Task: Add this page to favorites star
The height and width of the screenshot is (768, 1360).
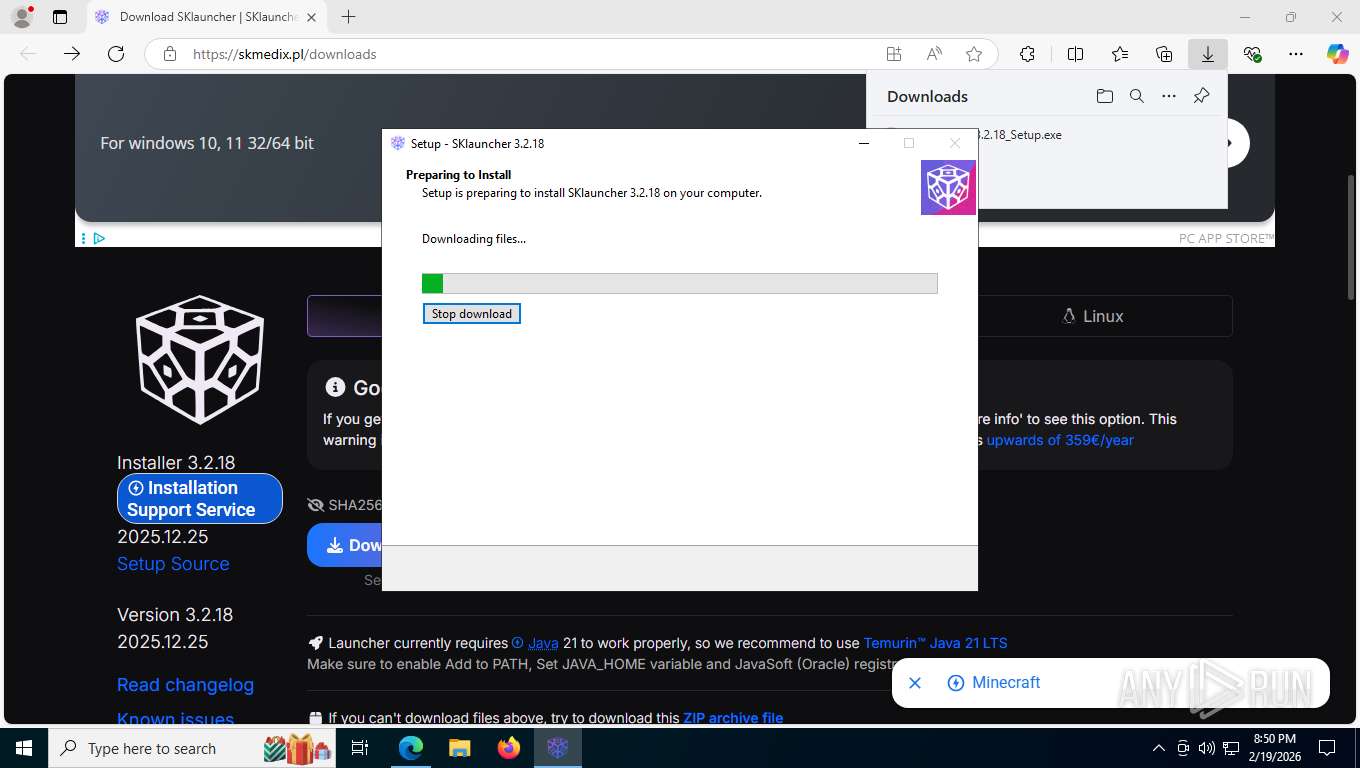Action: tap(974, 54)
